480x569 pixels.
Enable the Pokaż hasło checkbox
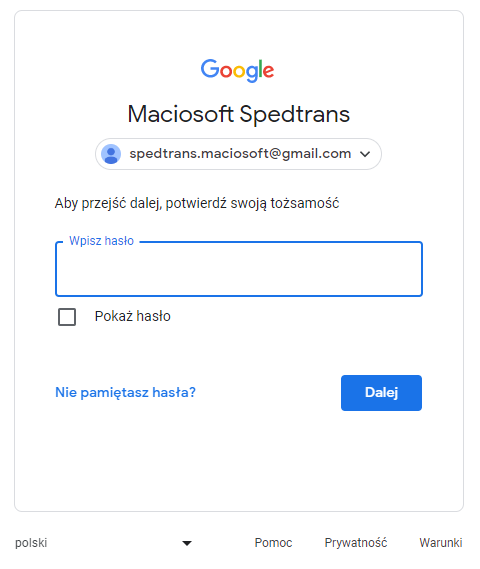(67, 317)
